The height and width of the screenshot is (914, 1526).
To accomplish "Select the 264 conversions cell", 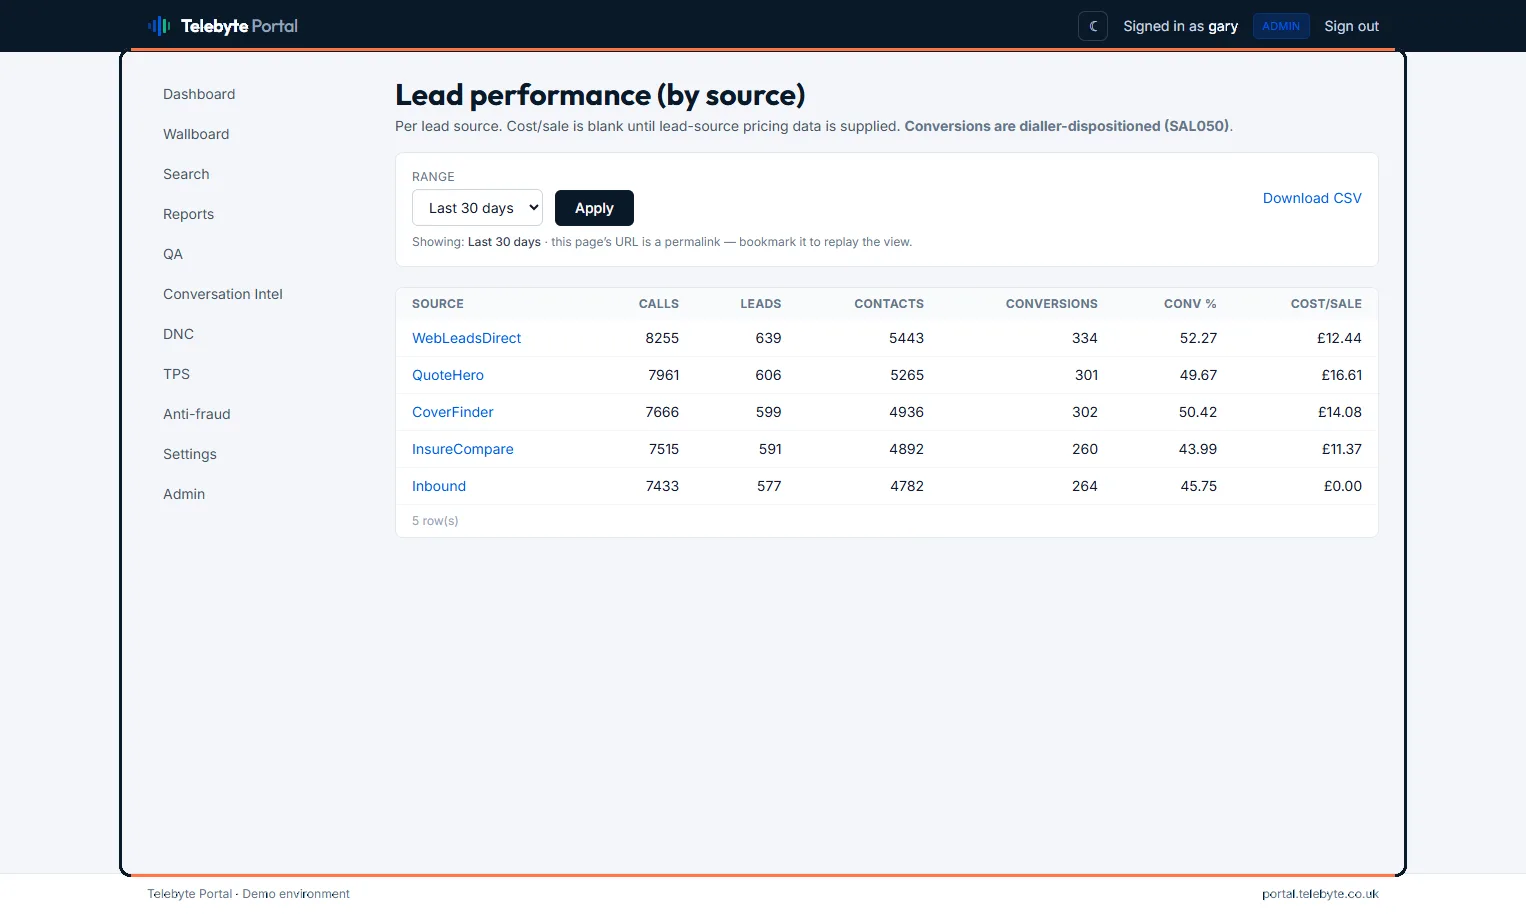I will (x=1085, y=486).
